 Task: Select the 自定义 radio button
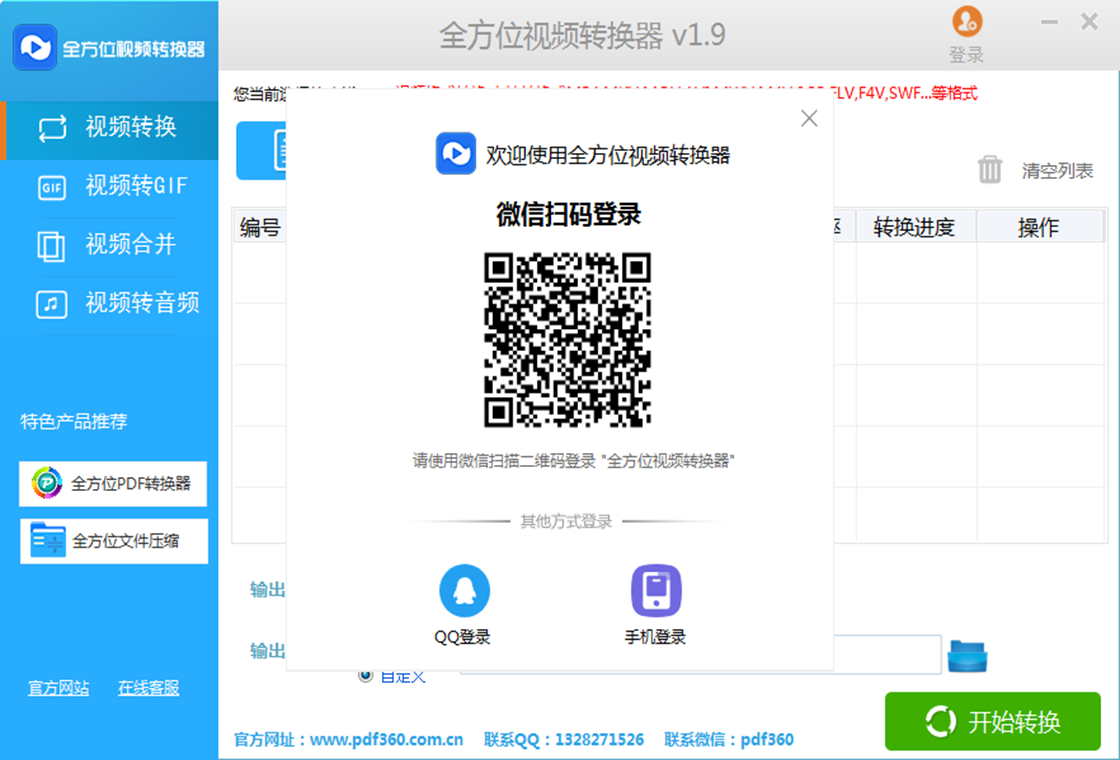[x=366, y=675]
